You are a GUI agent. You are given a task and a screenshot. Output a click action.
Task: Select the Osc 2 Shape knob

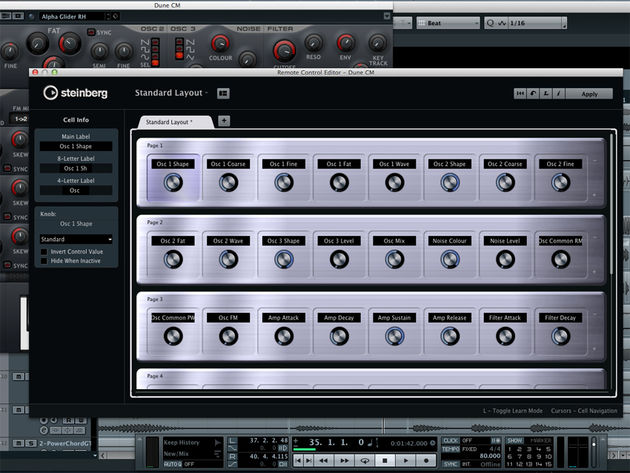coord(450,182)
